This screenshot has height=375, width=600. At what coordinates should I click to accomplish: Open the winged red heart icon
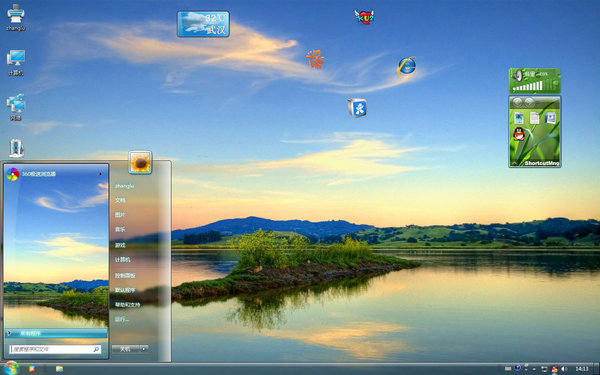tap(364, 17)
